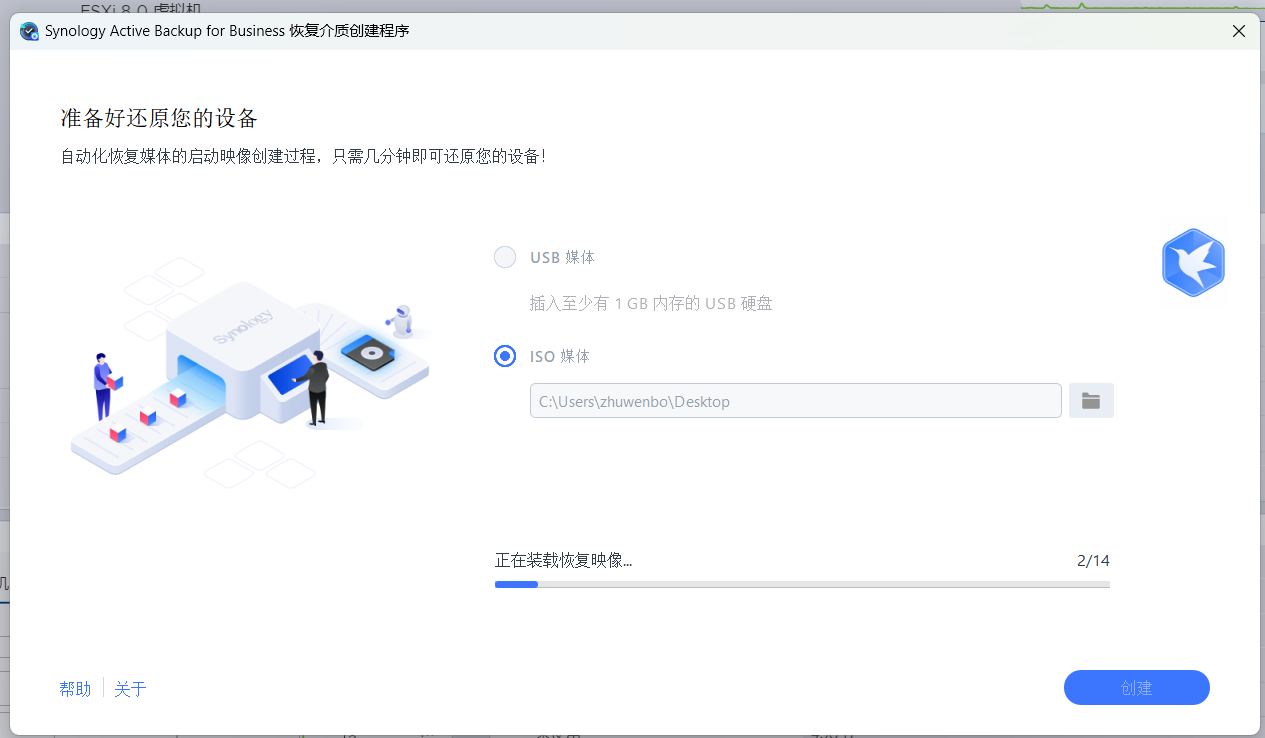
Task: Click the 2/14 step counter
Action: point(1093,561)
